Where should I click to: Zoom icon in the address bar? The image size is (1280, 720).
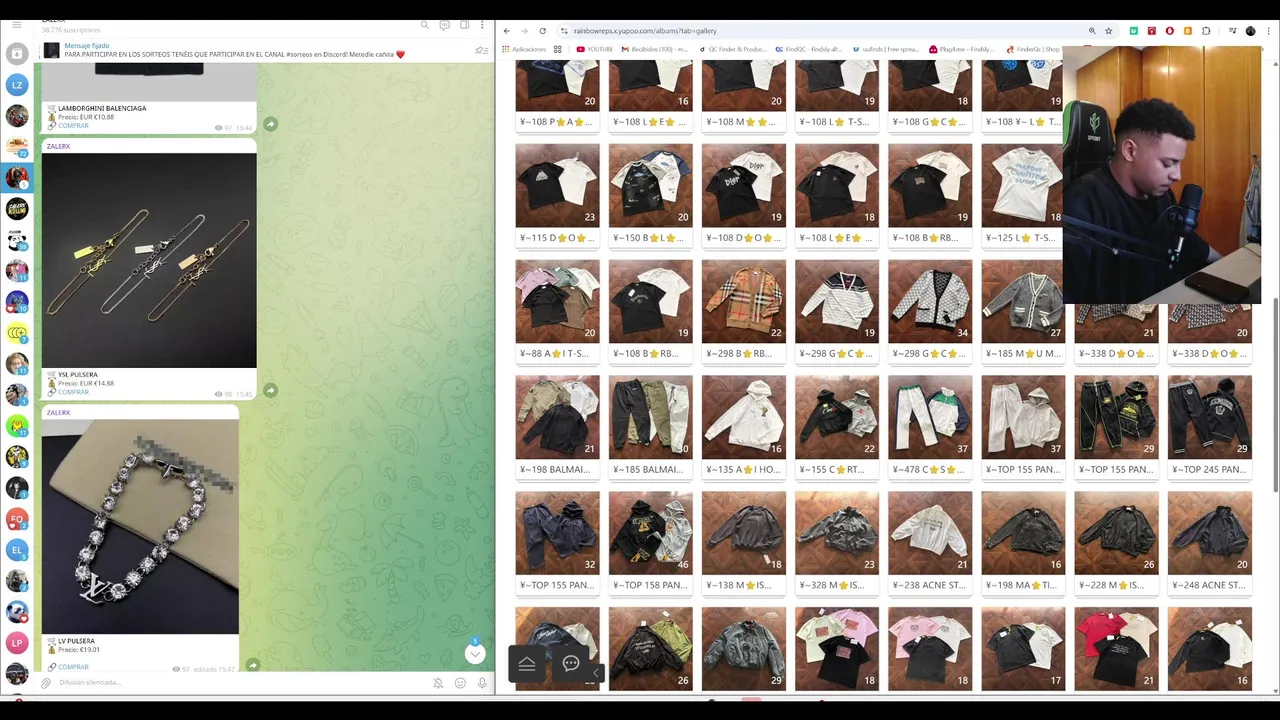tap(1092, 31)
